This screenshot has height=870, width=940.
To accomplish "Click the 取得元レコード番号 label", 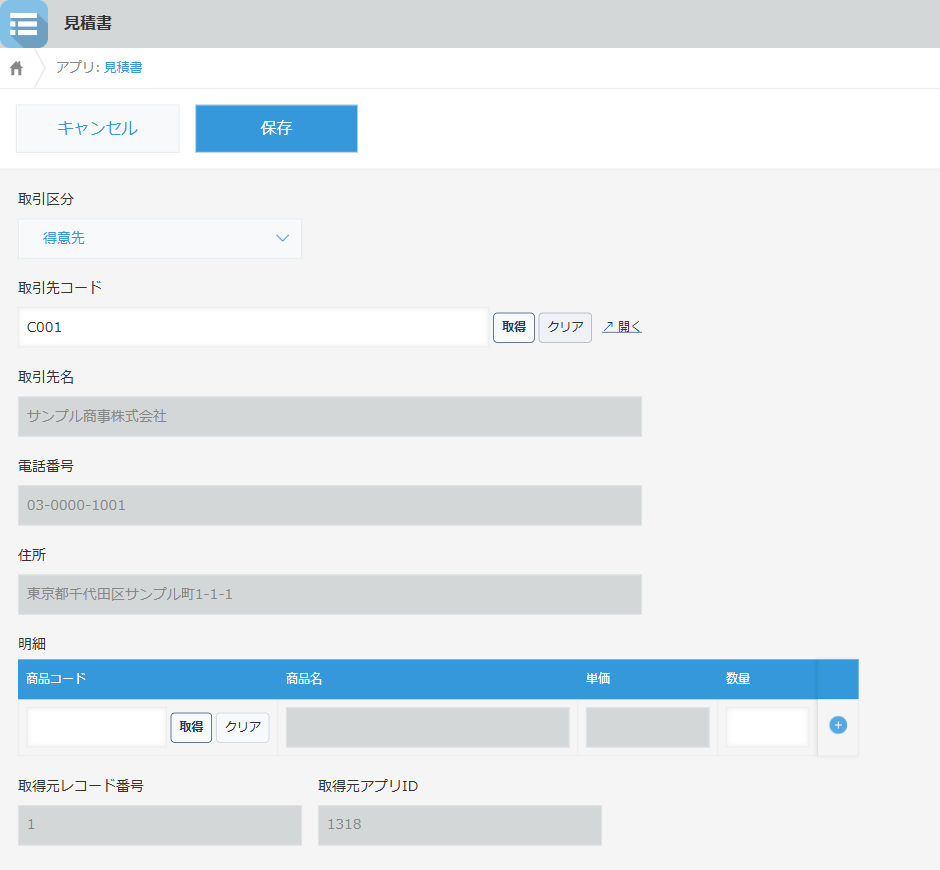I will (81, 786).
